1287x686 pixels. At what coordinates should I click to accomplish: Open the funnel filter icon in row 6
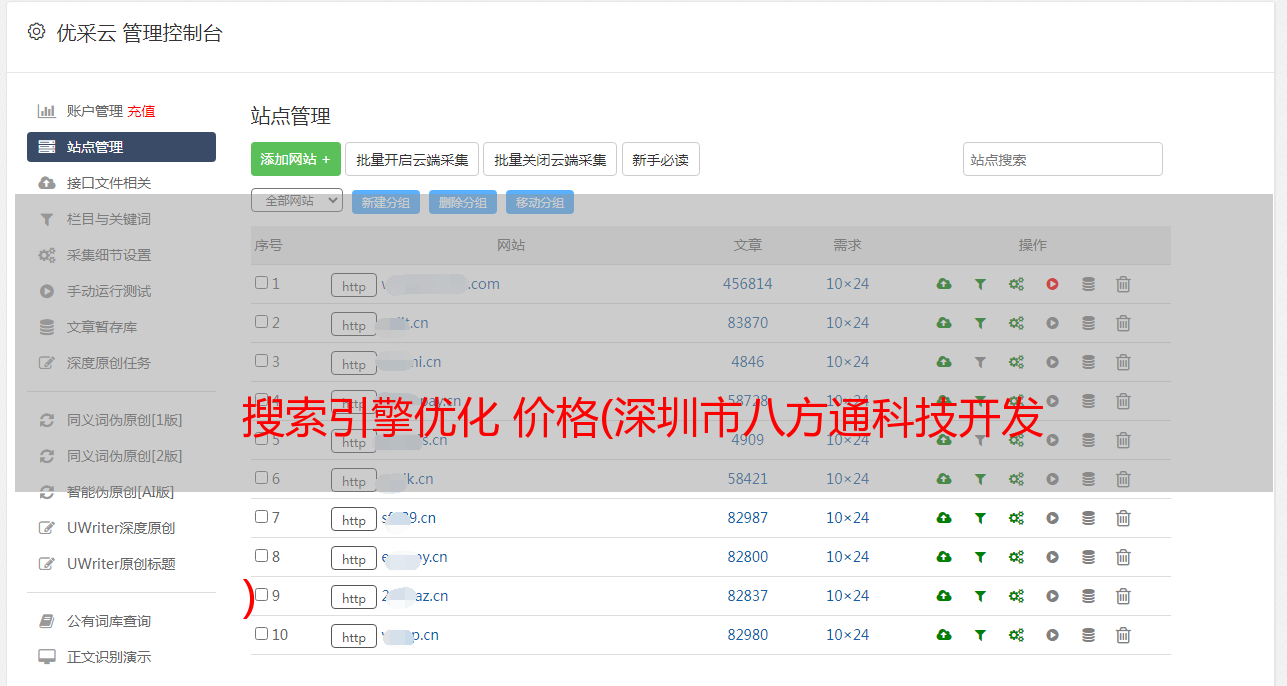(980, 479)
